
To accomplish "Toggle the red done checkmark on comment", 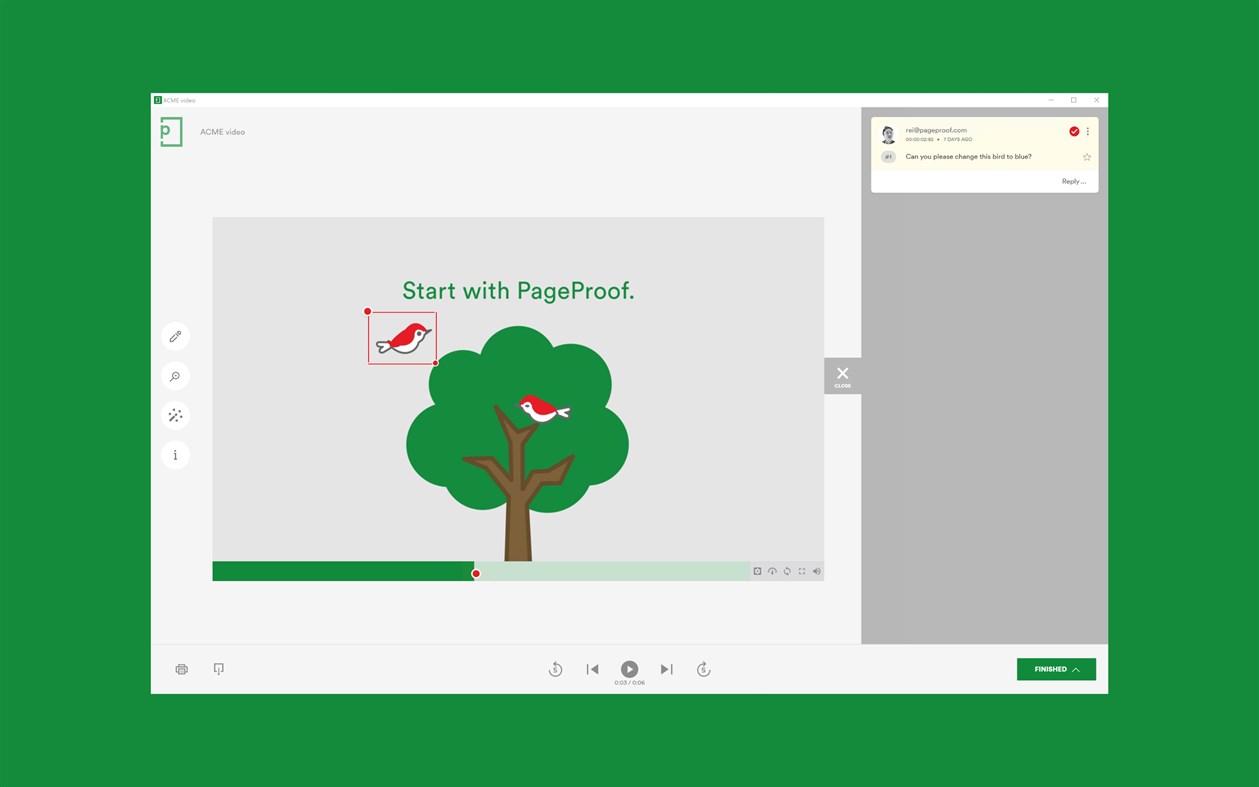I will tap(1074, 131).
